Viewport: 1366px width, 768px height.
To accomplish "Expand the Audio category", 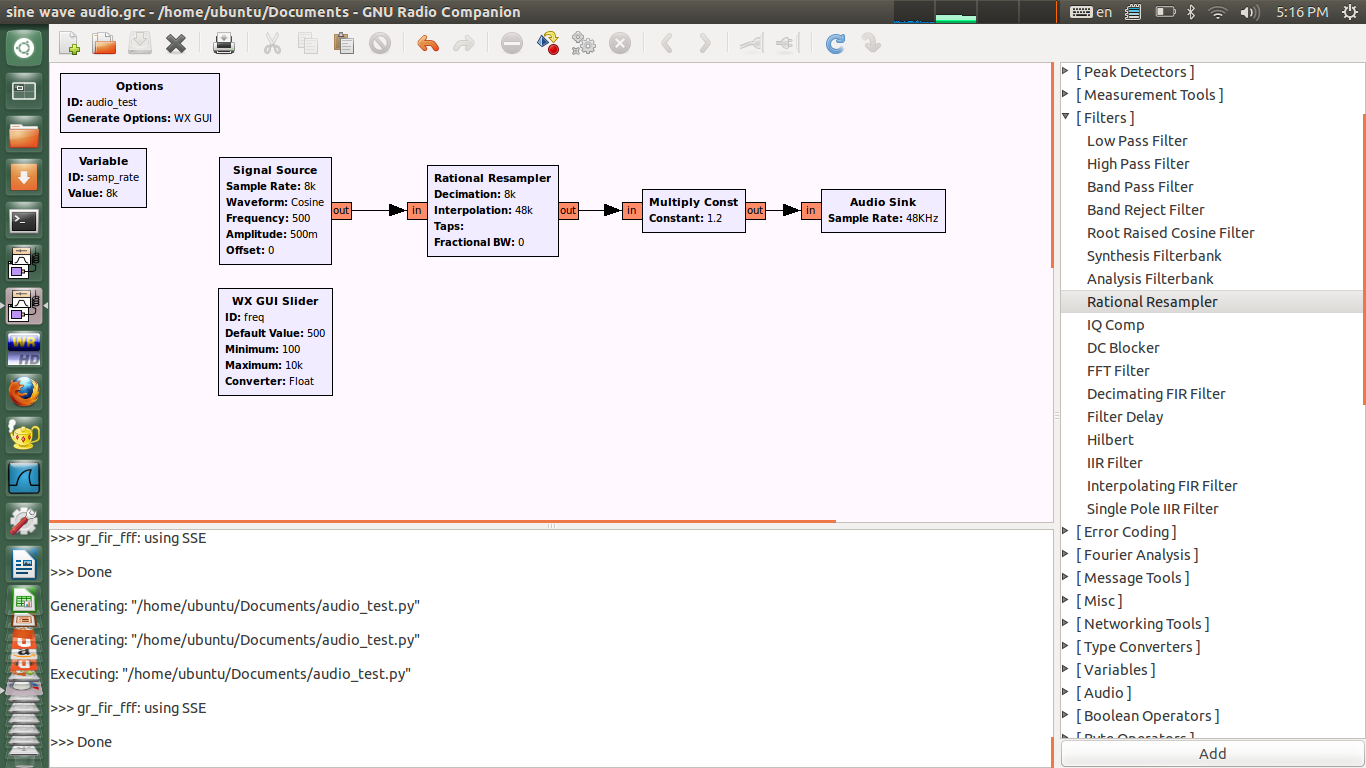I will (1066, 692).
